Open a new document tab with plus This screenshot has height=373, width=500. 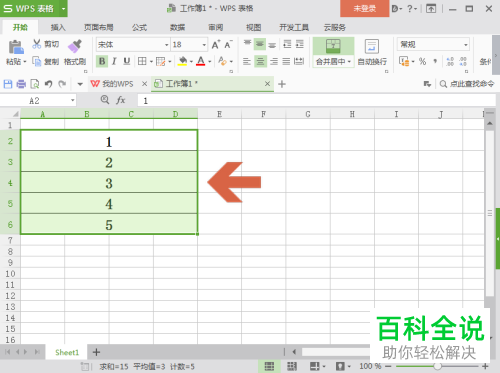click(282, 84)
